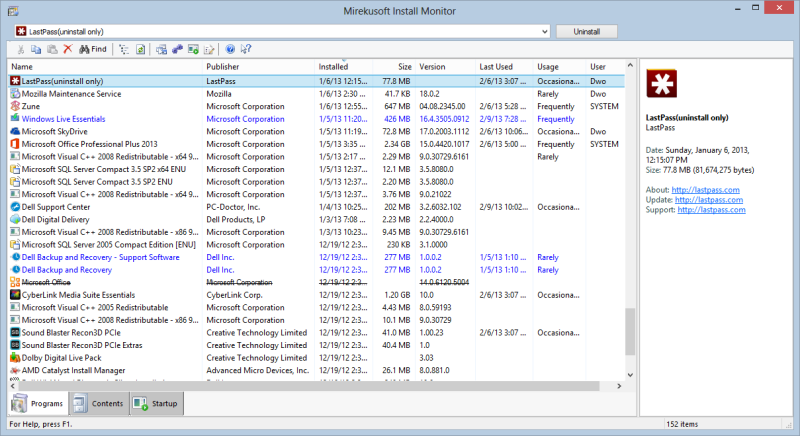Select the Dell Backup and Recovery - Support Software row
The image size is (800, 436).
pos(316,258)
